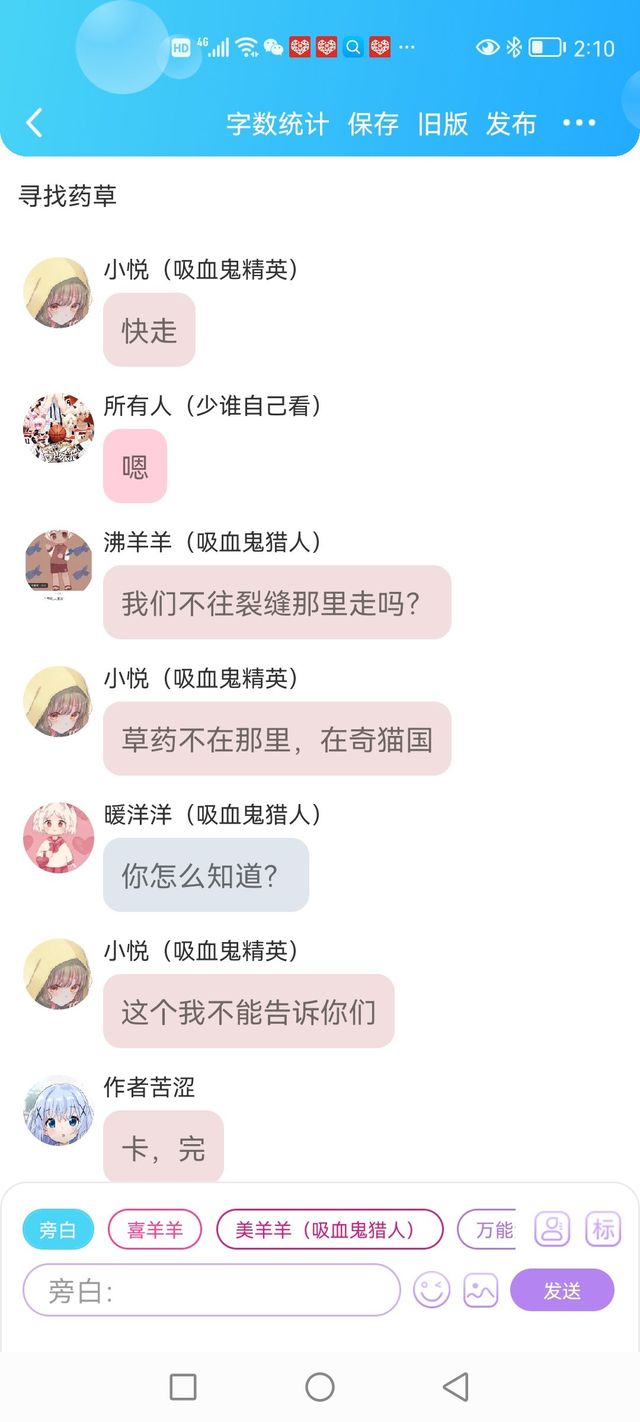The width and height of the screenshot is (640, 1422).
Task: Tap the back arrow in header
Action: pos(34,123)
